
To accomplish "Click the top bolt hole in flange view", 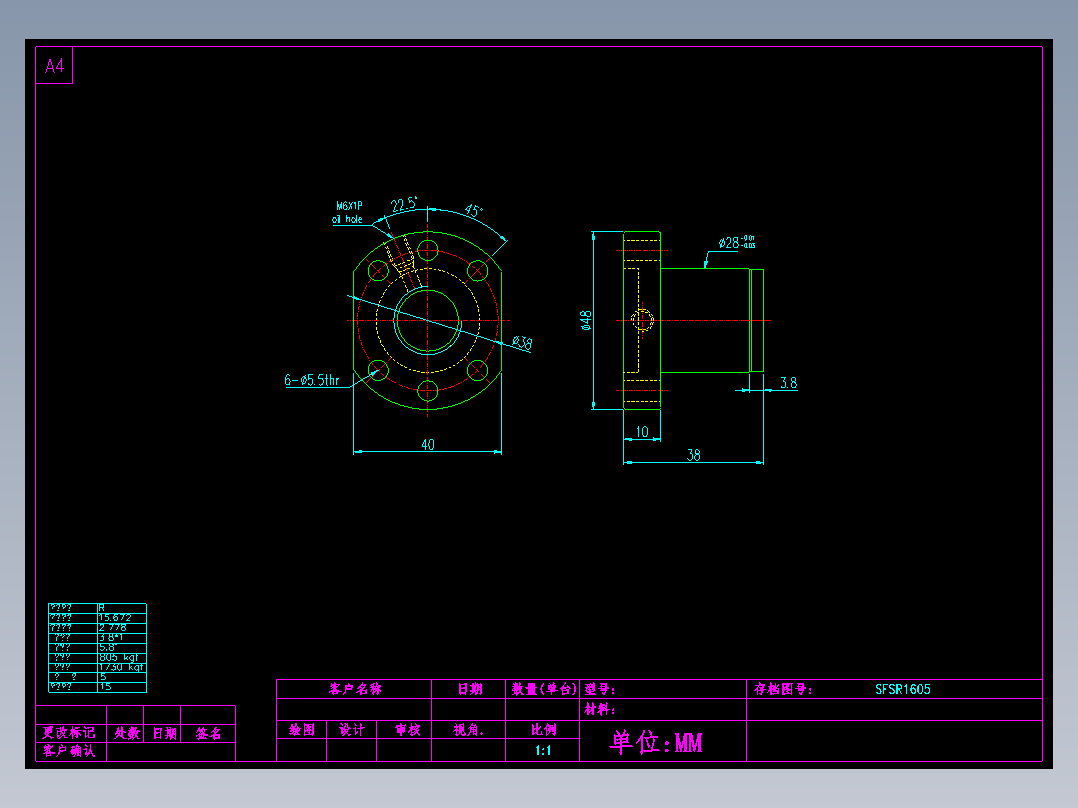I will tap(428, 250).
